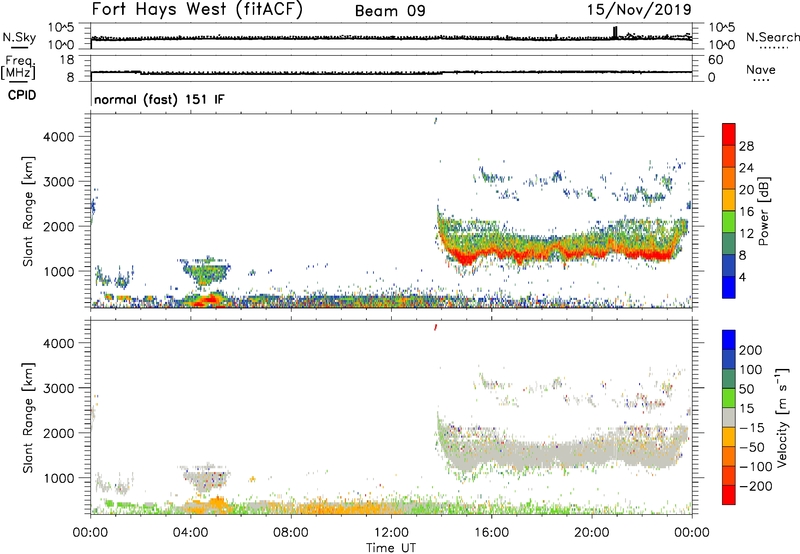
Task: Click the 'N.Search' legend label
Action: coord(772,37)
